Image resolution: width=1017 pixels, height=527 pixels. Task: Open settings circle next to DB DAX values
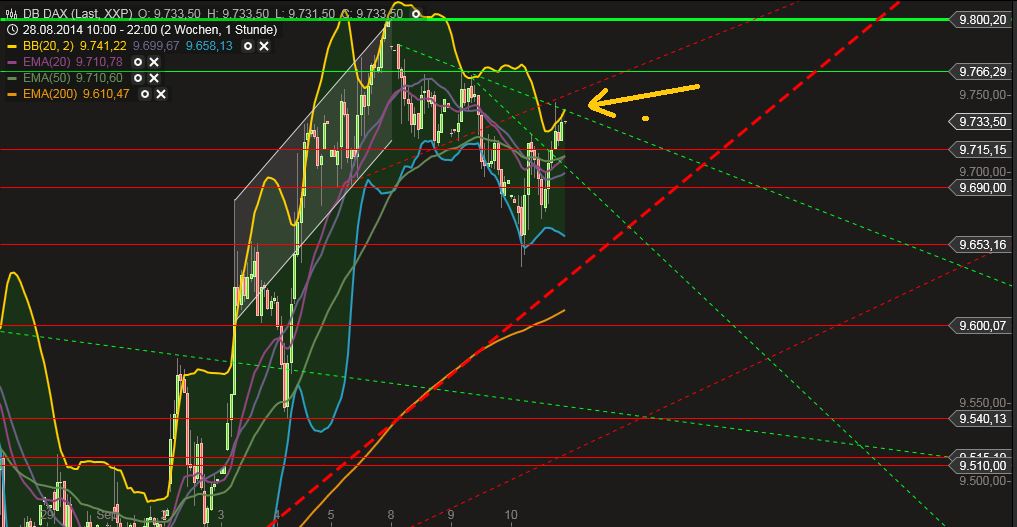click(x=416, y=14)
